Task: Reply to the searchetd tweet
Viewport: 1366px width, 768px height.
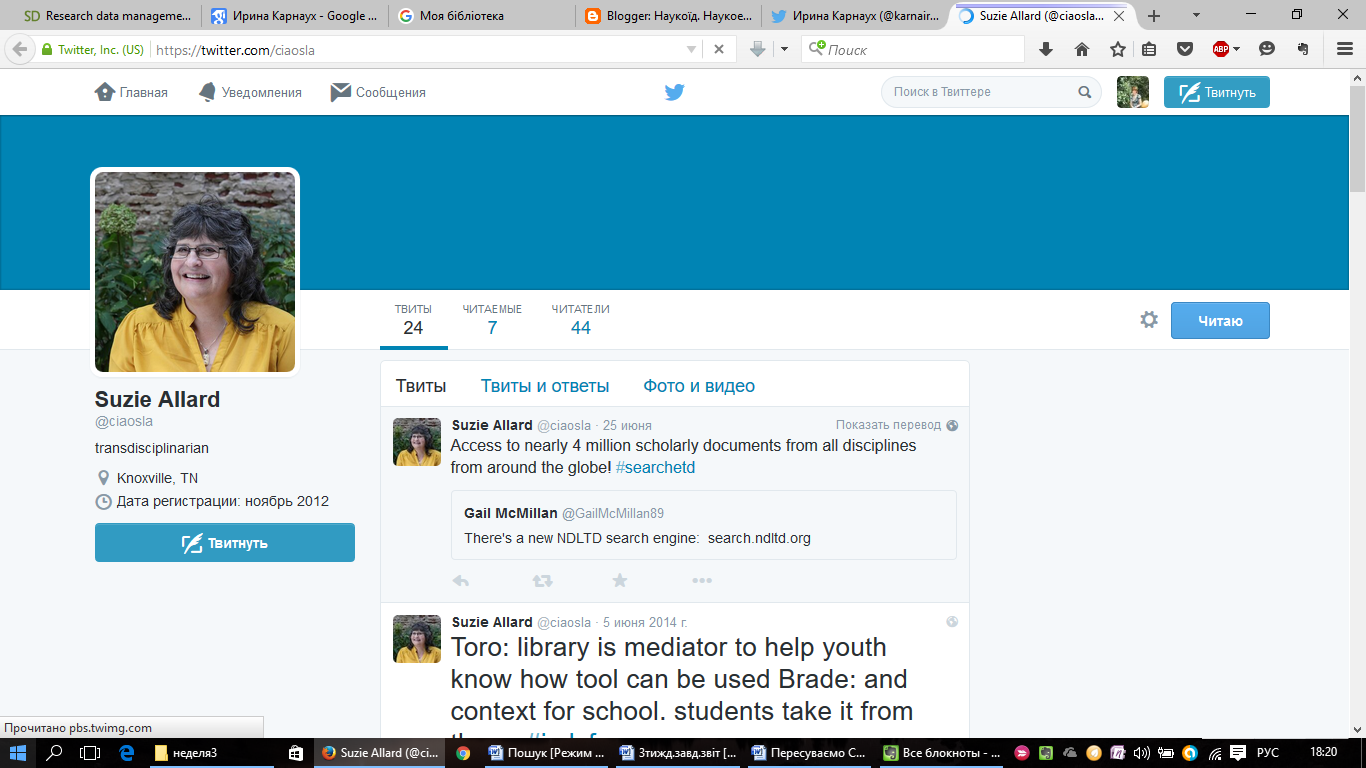Action: pyautogui.click(x=461, y=581)
